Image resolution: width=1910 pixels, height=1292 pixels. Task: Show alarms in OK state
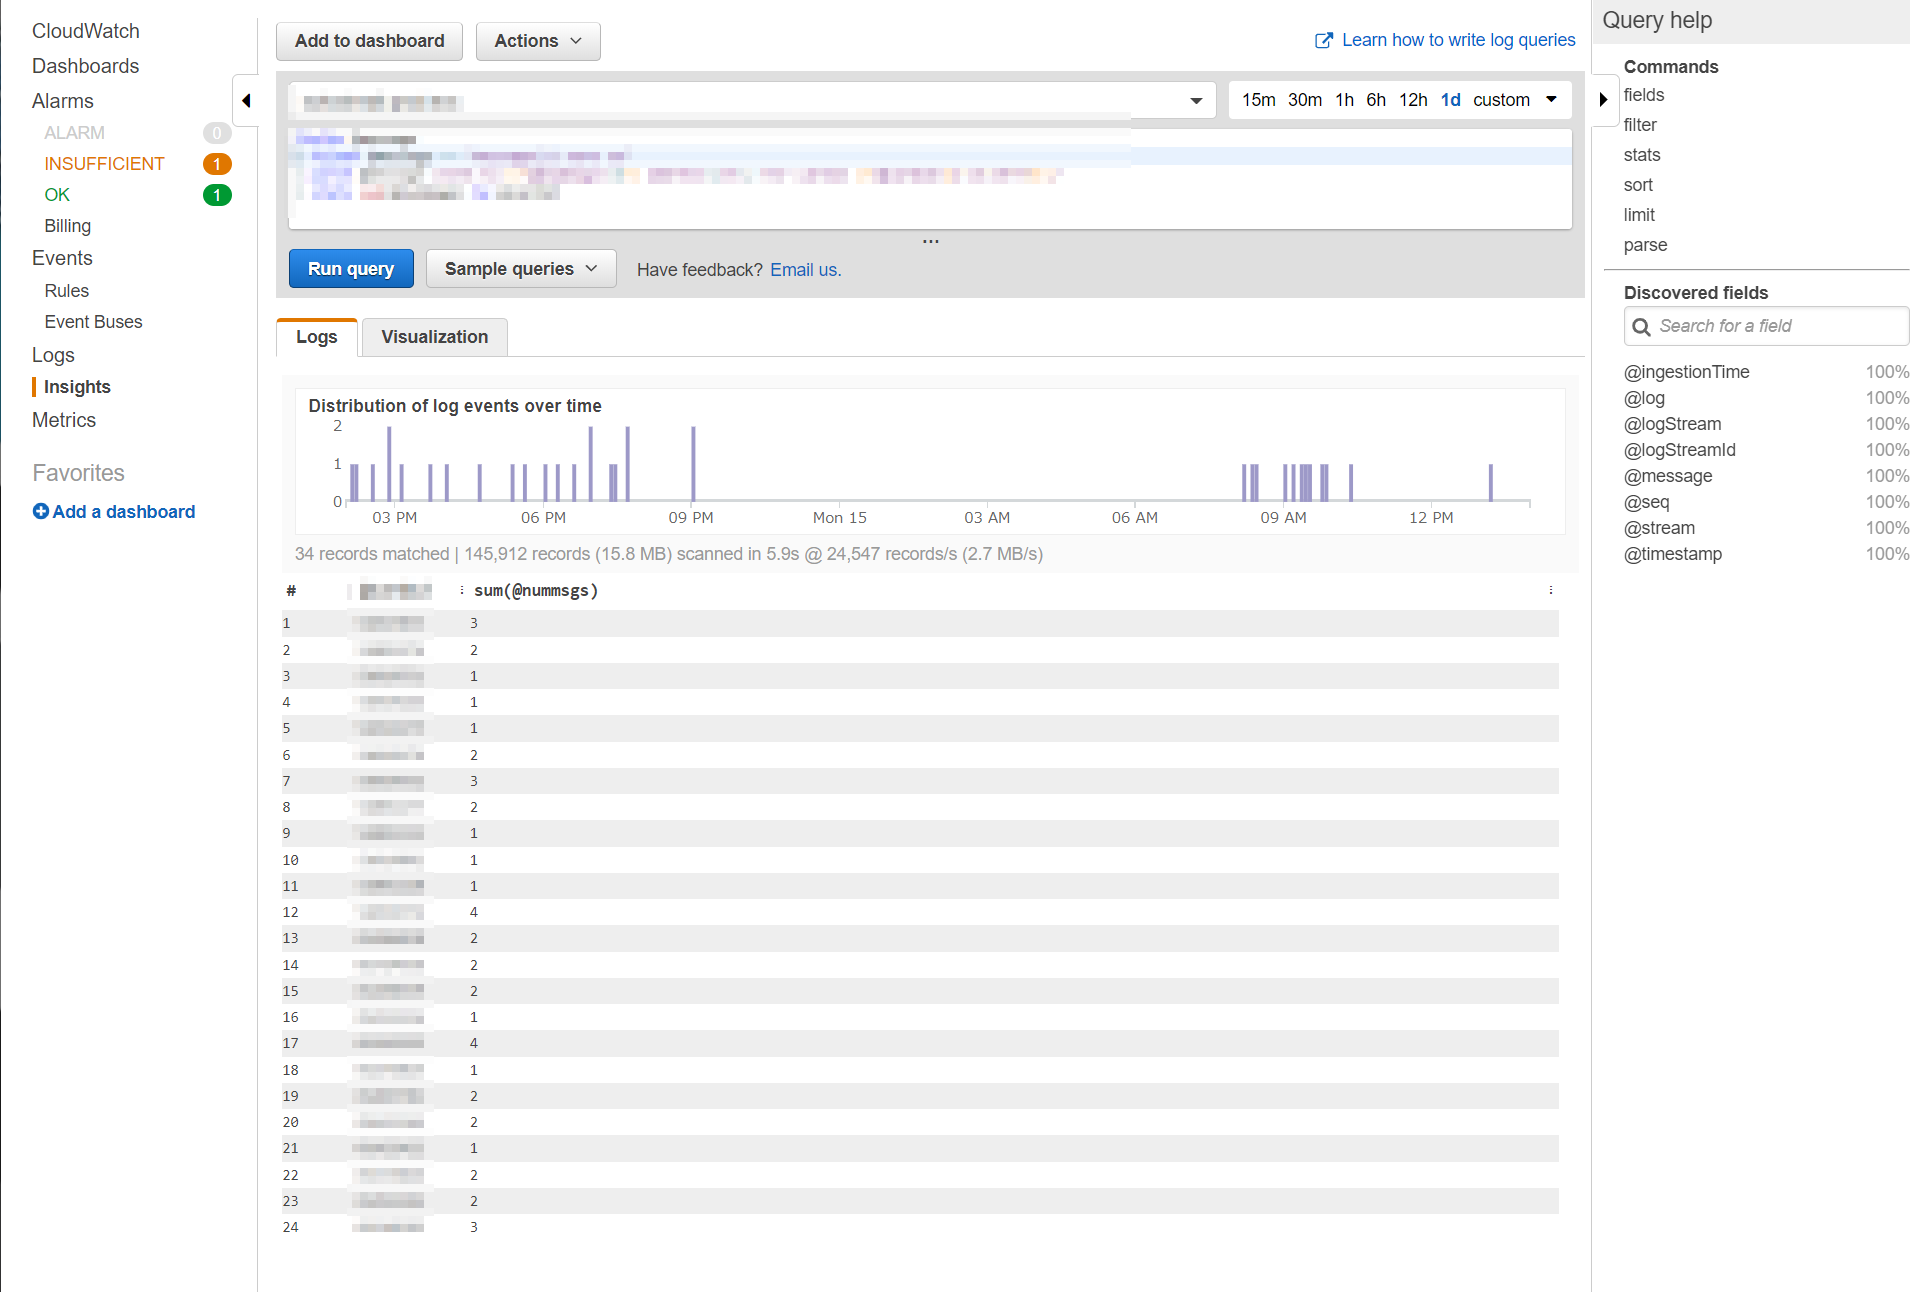pyautogui.click(x=57, y=195)
